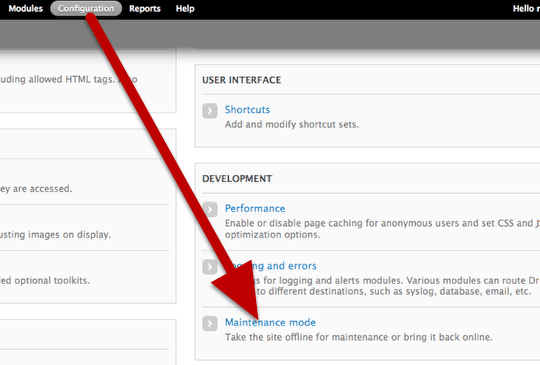Screen dimensions: 540x365
Task: Click the arrow icon beside Performance
Action: [210, 209]
